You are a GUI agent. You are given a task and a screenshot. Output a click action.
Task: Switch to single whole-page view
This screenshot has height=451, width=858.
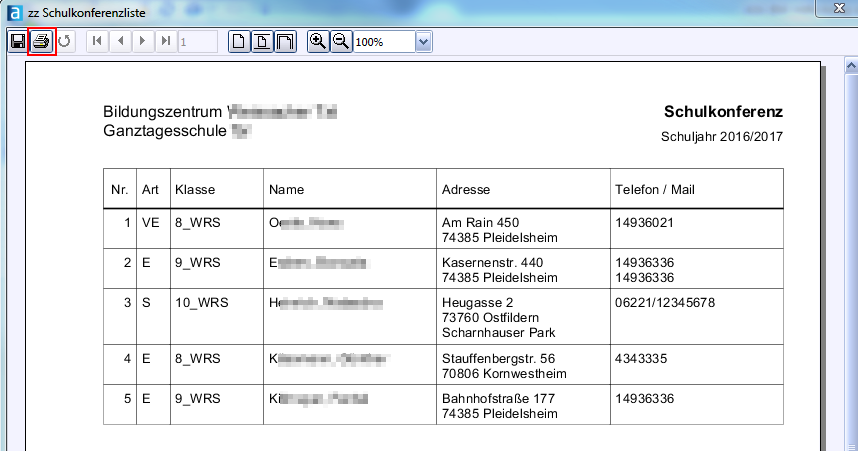point(240,42)
